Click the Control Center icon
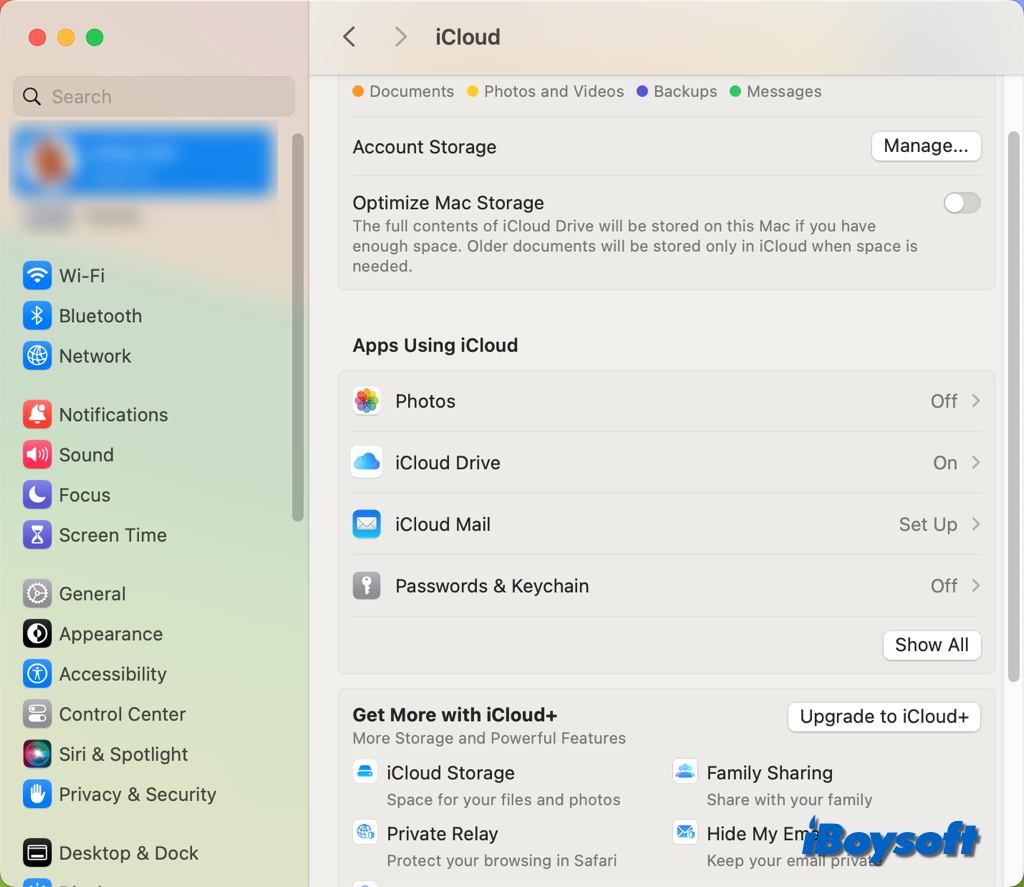The width and height of the screenshot is (1024, 887). [x=37, y=714]
